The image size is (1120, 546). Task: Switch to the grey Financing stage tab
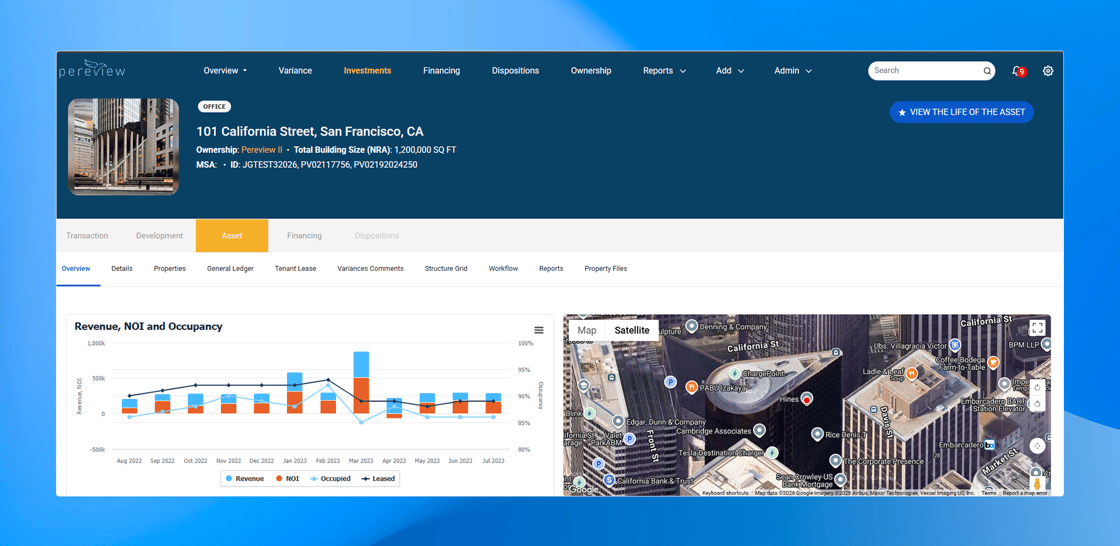click(304, 236)
